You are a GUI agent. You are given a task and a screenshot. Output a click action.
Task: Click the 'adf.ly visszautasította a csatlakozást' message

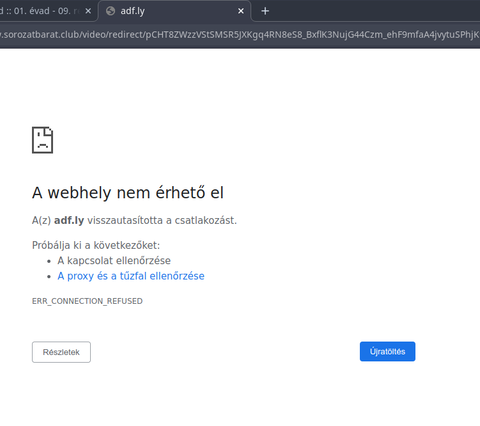[x=134, y=220]
